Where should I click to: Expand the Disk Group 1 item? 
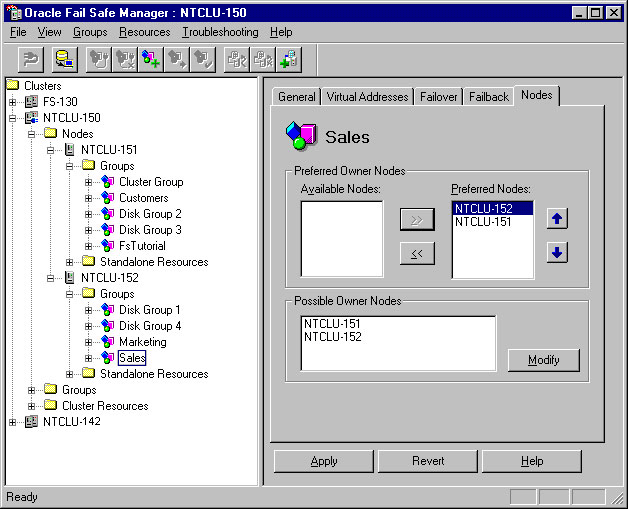click(x=89, y=310)
